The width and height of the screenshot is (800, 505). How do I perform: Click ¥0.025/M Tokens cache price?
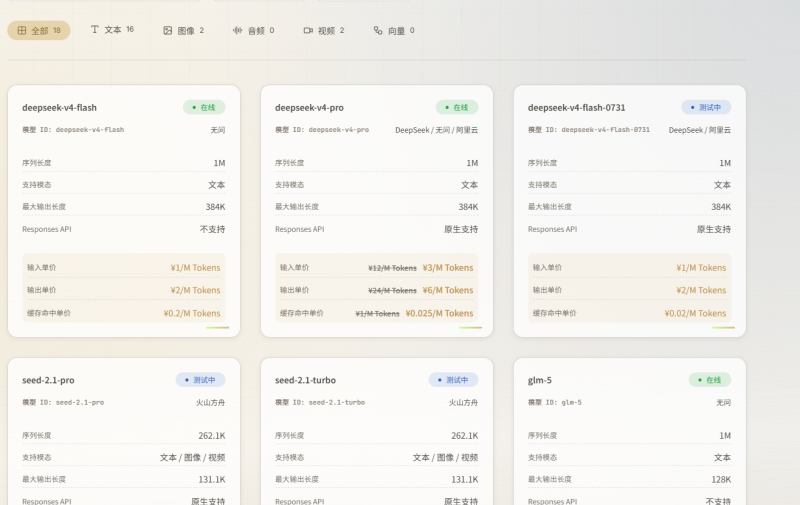[x=439, y=313]
